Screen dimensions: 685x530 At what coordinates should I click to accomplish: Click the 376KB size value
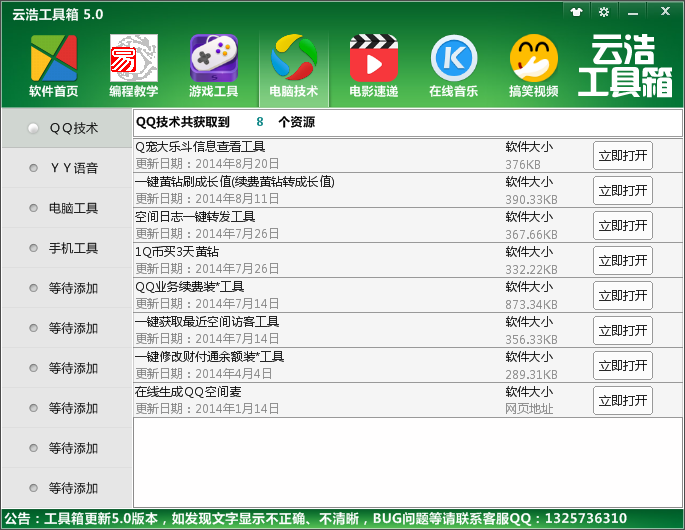523,165
